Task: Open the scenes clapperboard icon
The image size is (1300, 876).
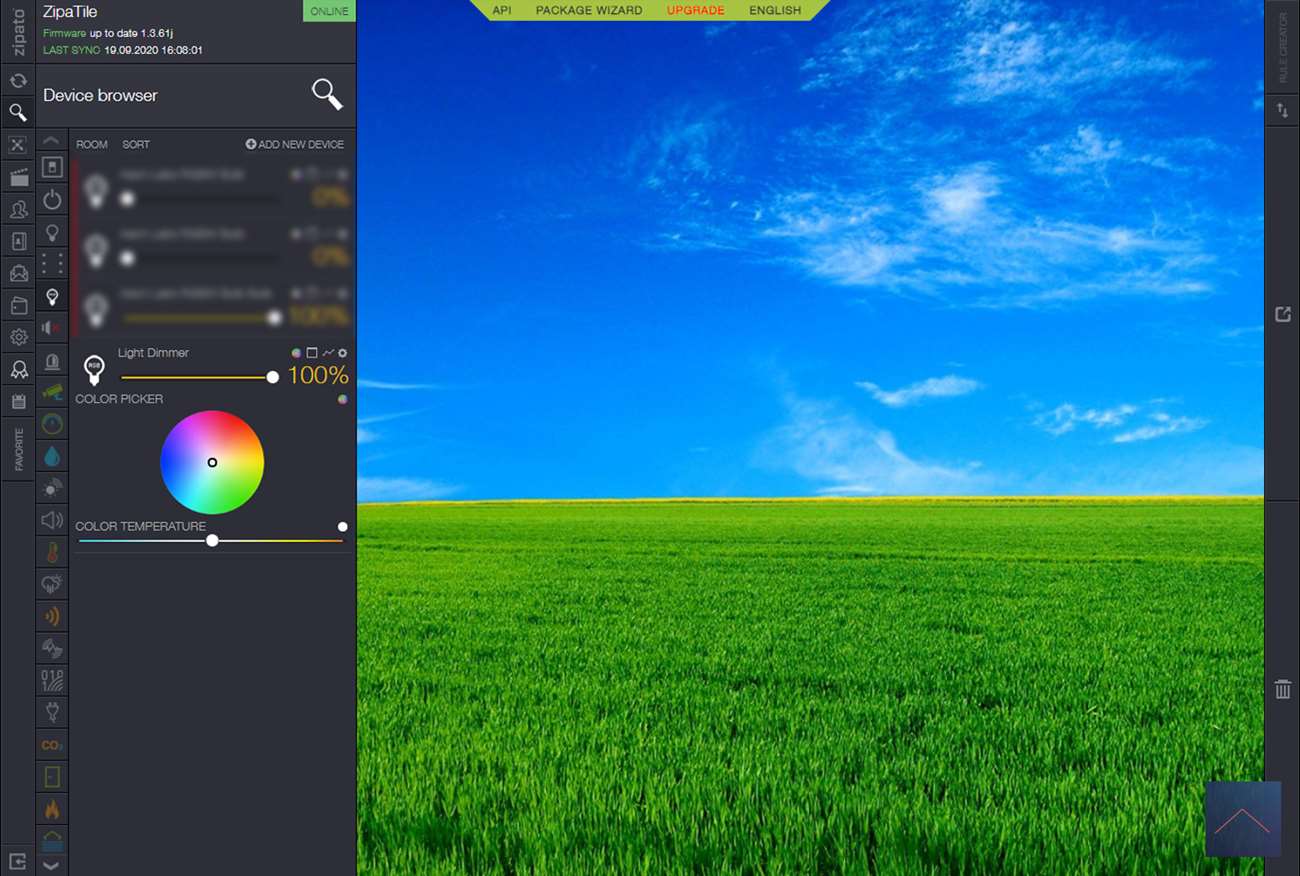Action: tap(17, 178)
